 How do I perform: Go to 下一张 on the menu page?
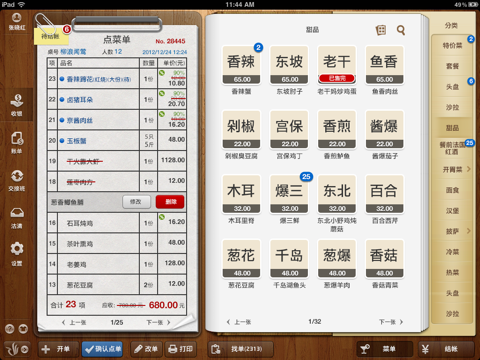tap(391, 322)
